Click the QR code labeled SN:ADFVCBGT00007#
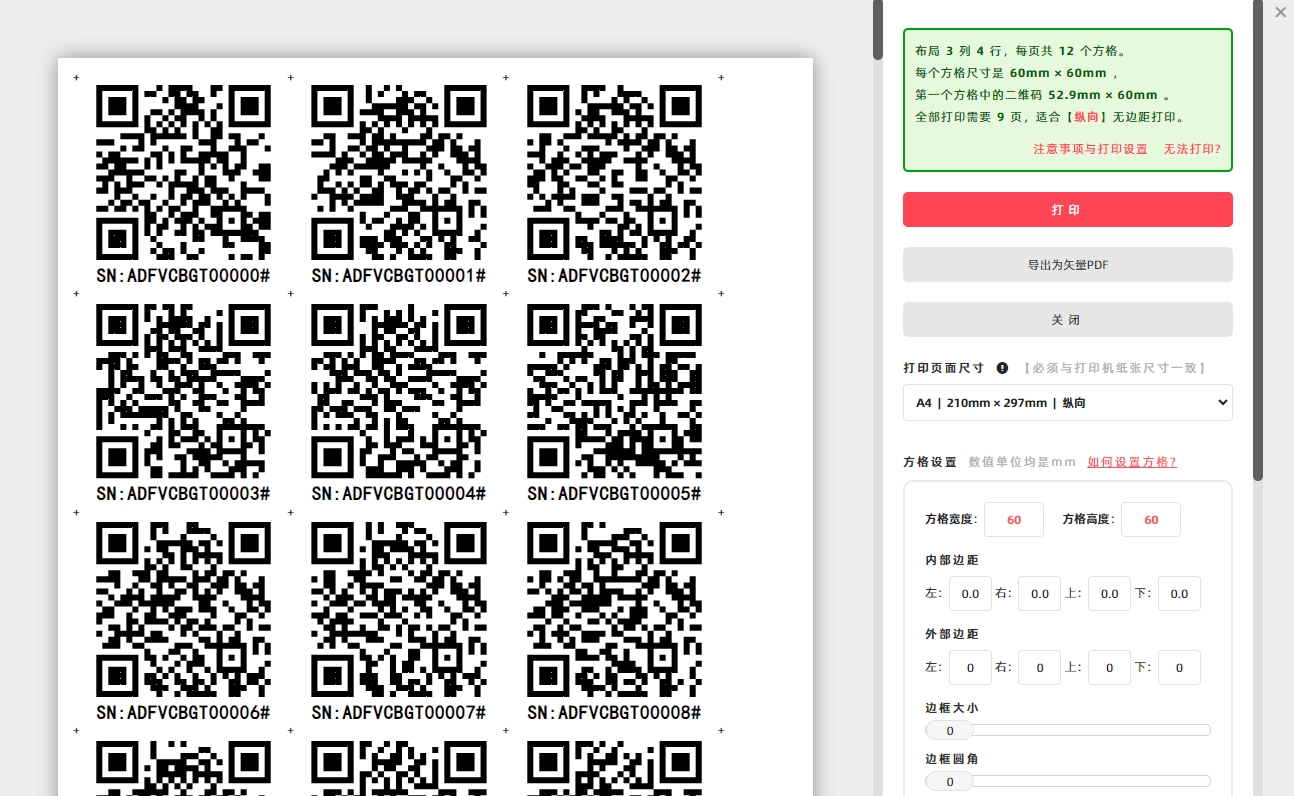Viewport: 1294px width, 796px height. [399, 610]
